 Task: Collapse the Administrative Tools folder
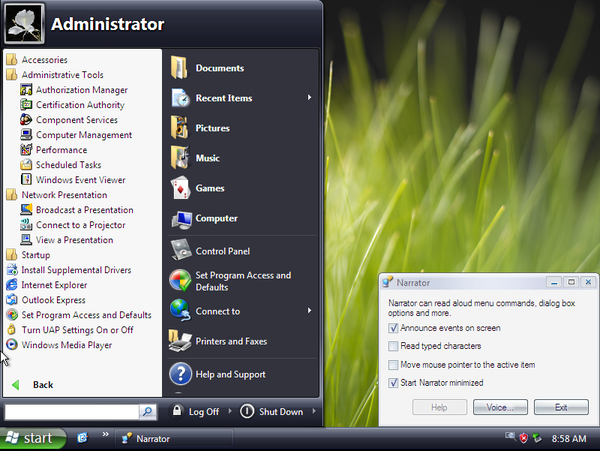55,75
